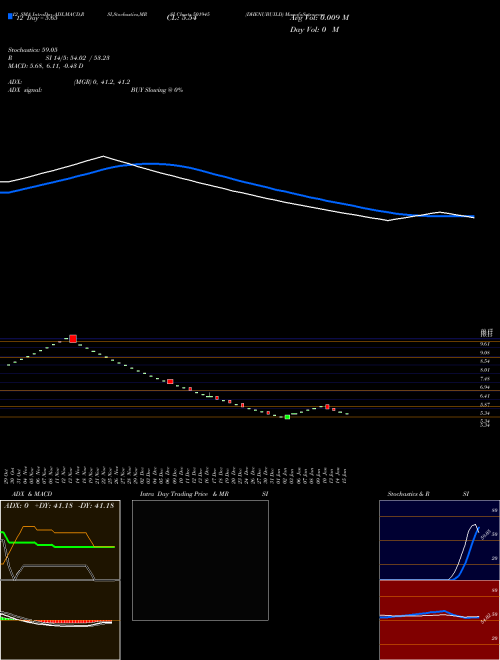Select the 'Stochastics: 59.03' readout
The width and height of the screenshot is (500, 660).
coord(33,50)
